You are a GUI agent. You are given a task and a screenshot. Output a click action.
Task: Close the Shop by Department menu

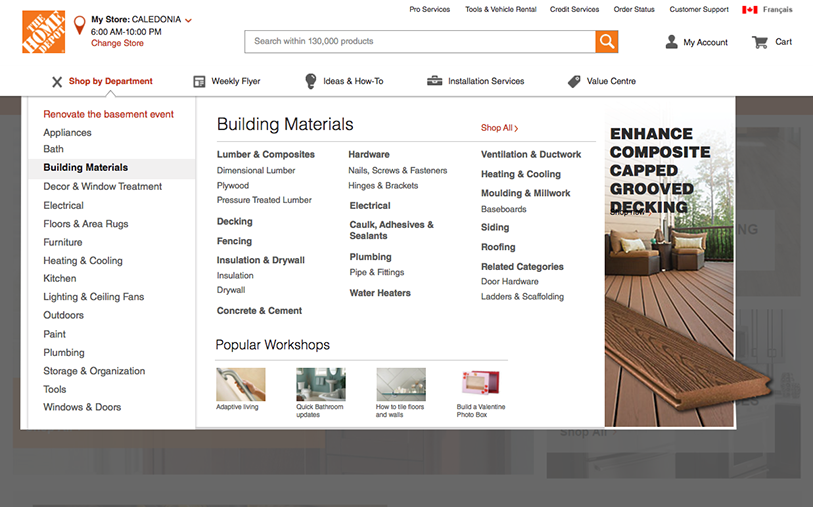pos(57,82)
